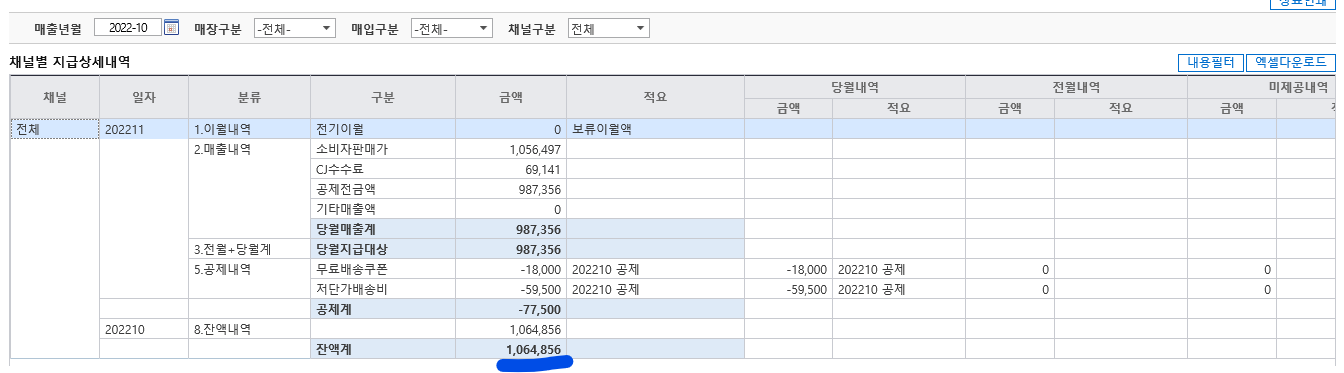Screen dimensions: 1344x373
Task: Select the 202210 date cell in 일자 column
Action: pos(144,329)
